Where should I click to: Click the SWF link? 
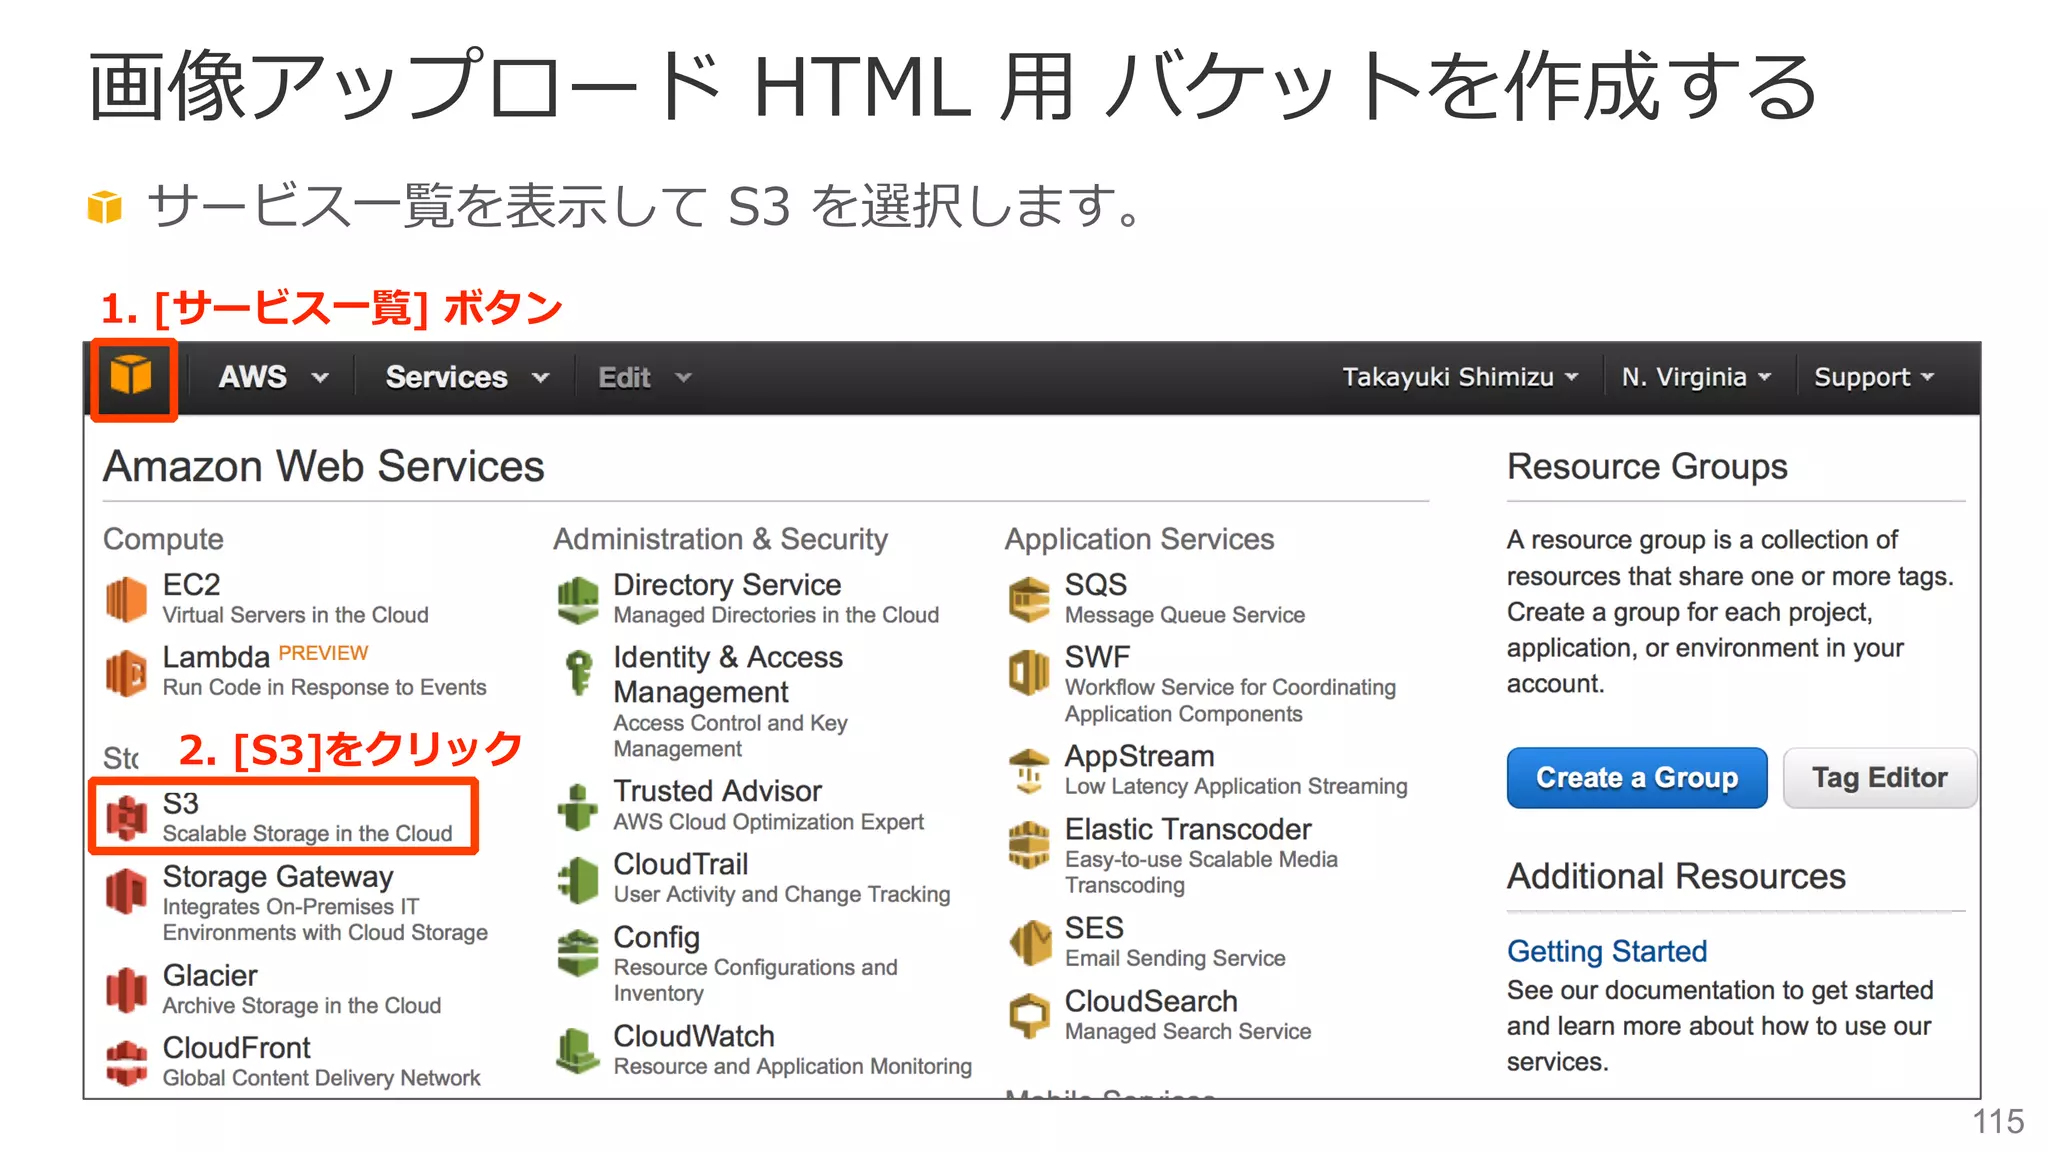pyautogui.click(x=1097, y=657)
